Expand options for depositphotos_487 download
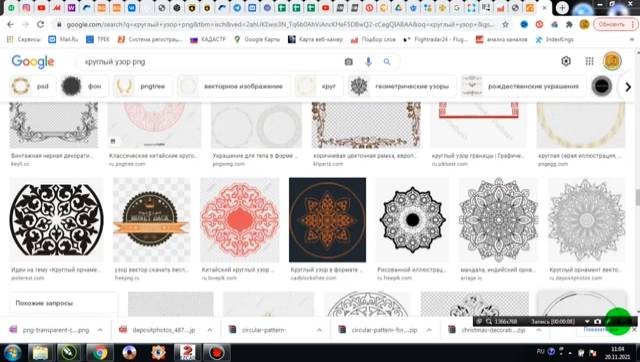 [x=210, y=330]
